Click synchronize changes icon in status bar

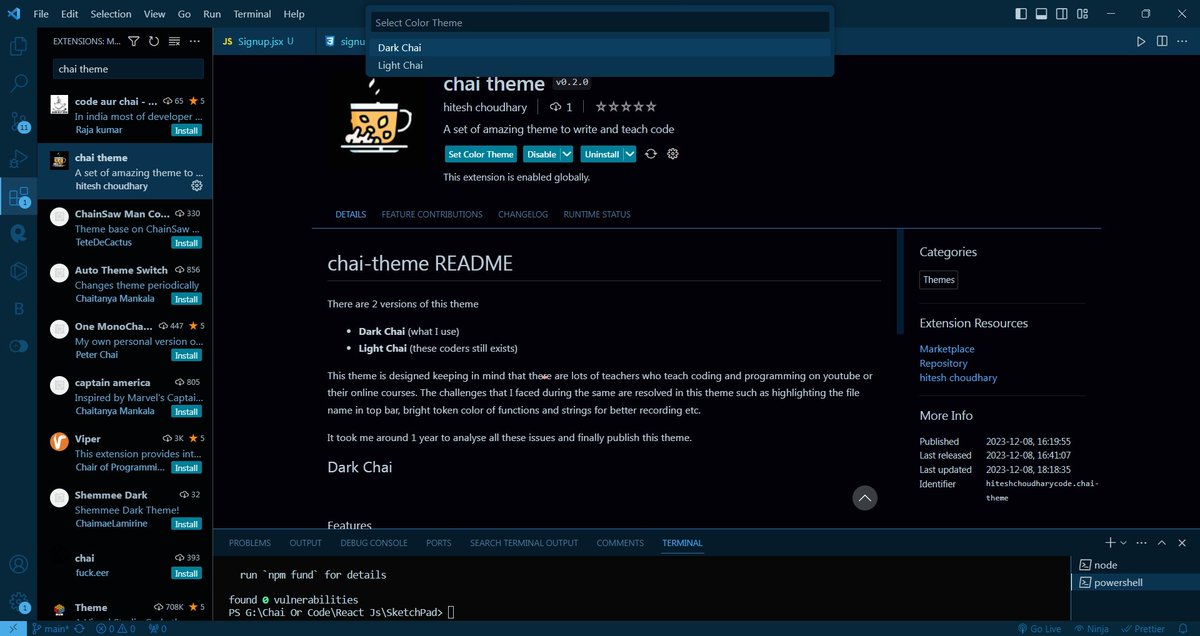pyautogui.click(x=79, y=629)
